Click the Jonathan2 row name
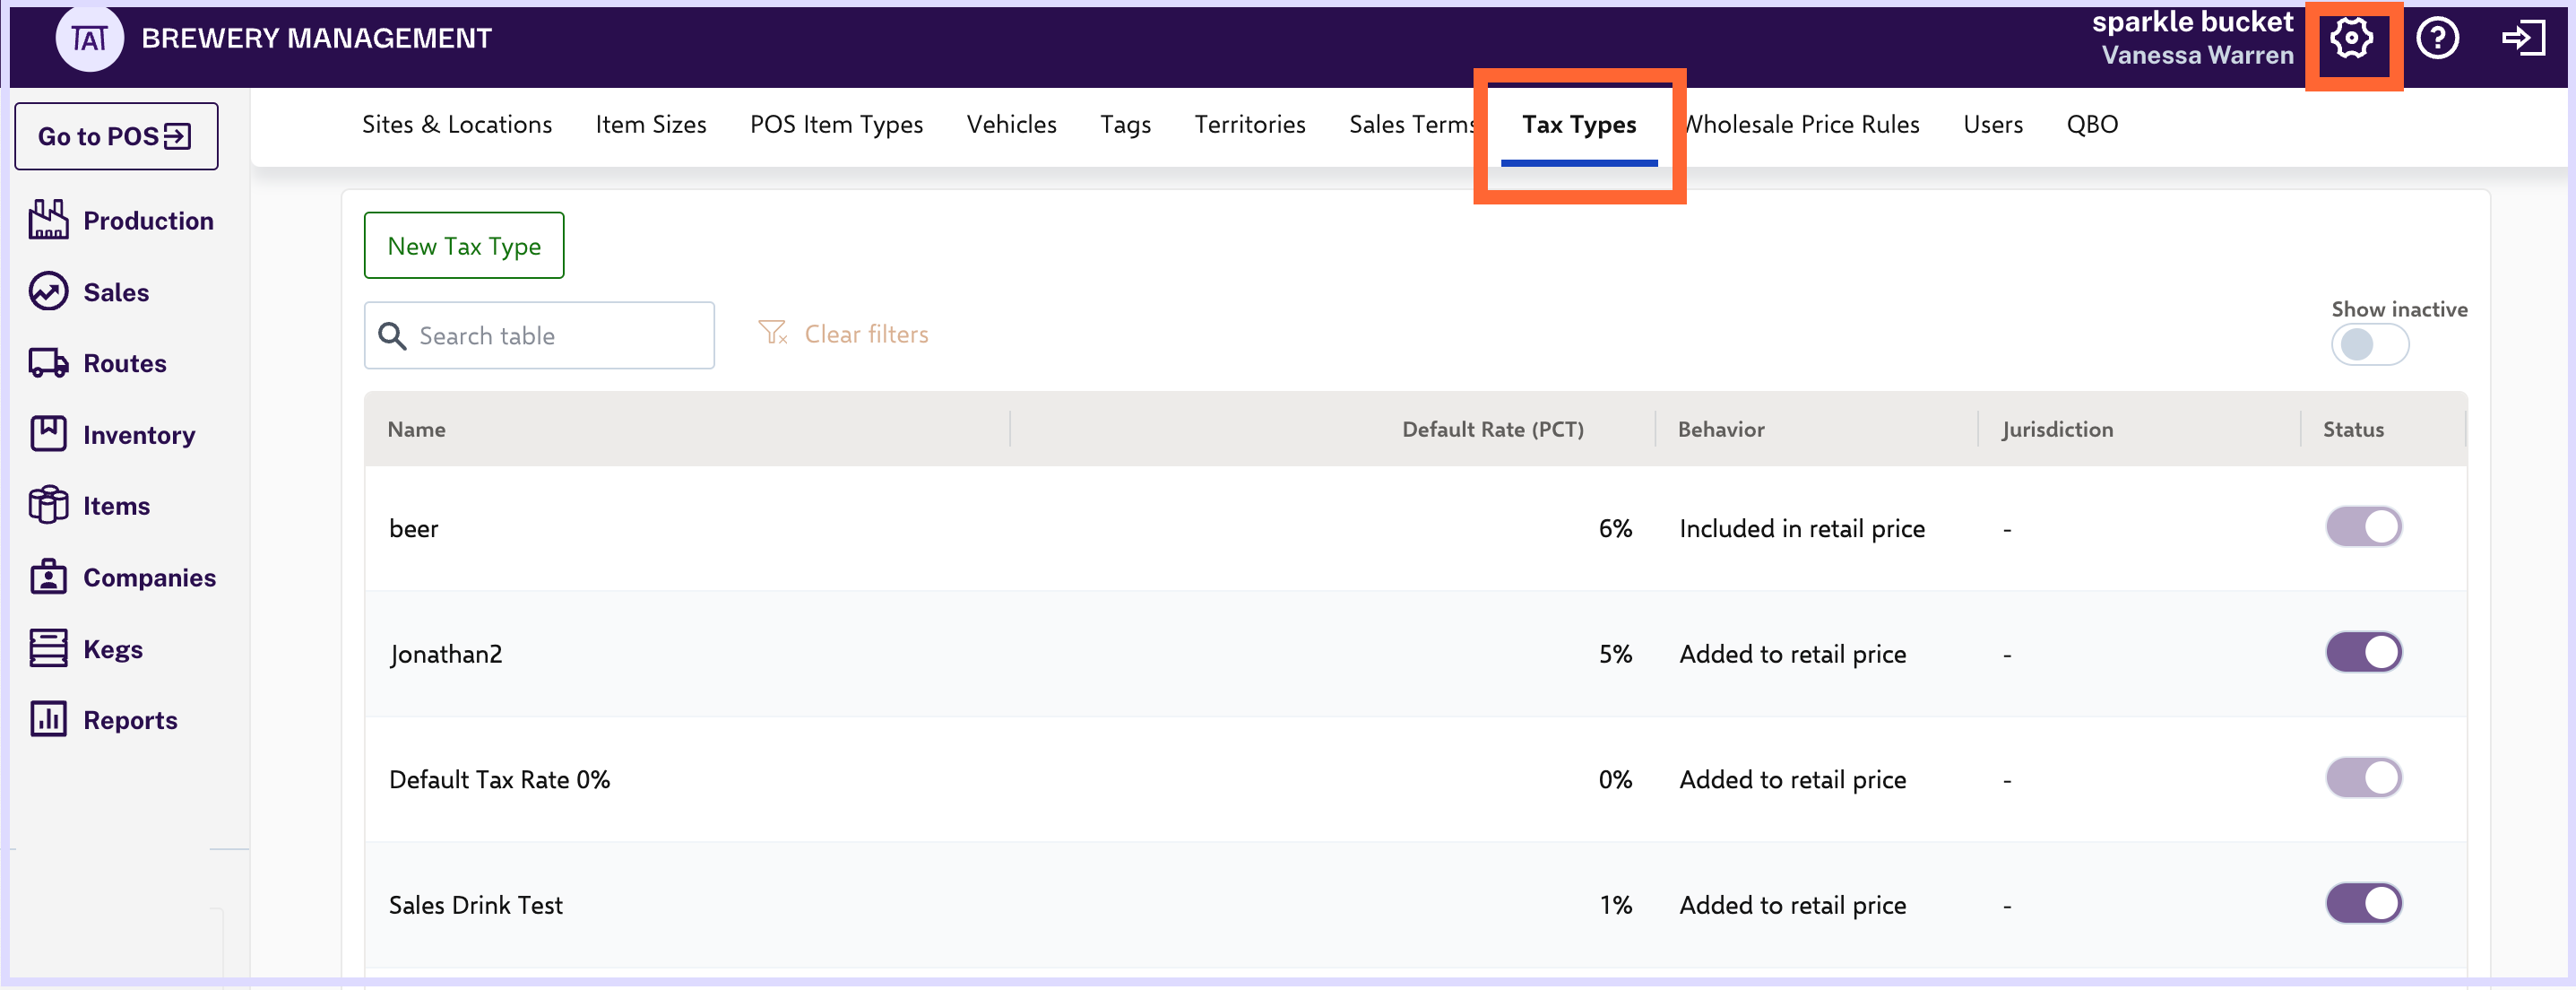2576x990 pixels. pyautogui.click(x=446, y=654)
